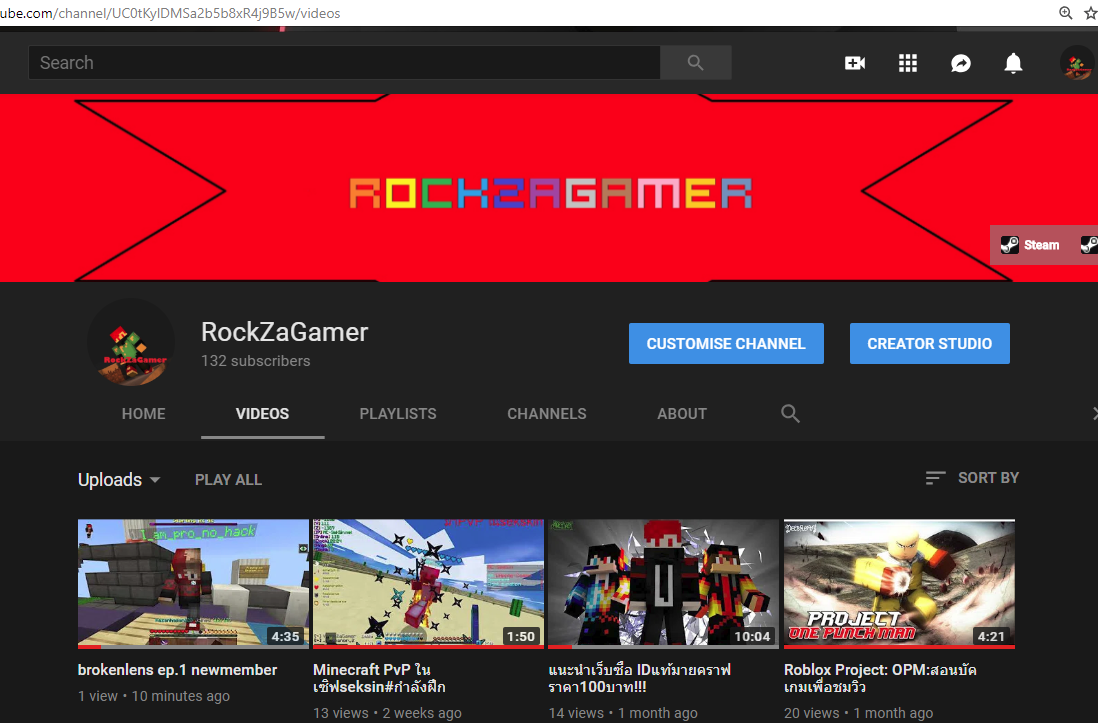The height and width of the screenshot is (723, 1098).
Task: Switch to the Playlists tab
Action: [x=398, y=413]
